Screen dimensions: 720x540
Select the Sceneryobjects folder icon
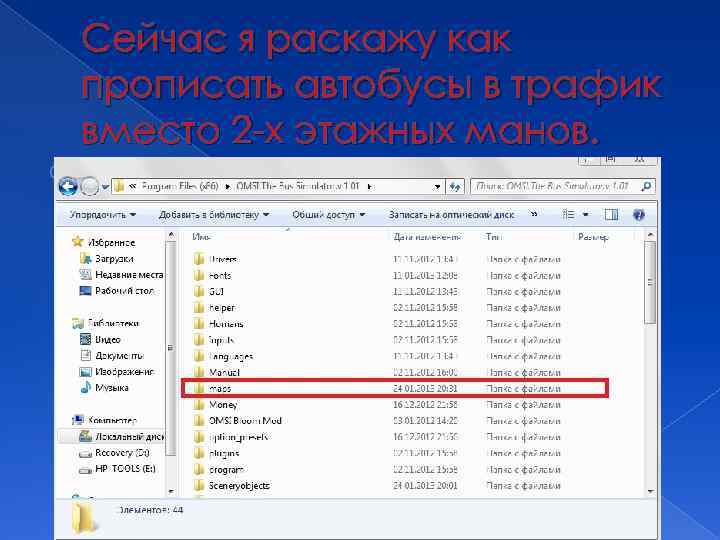point(199,486)
